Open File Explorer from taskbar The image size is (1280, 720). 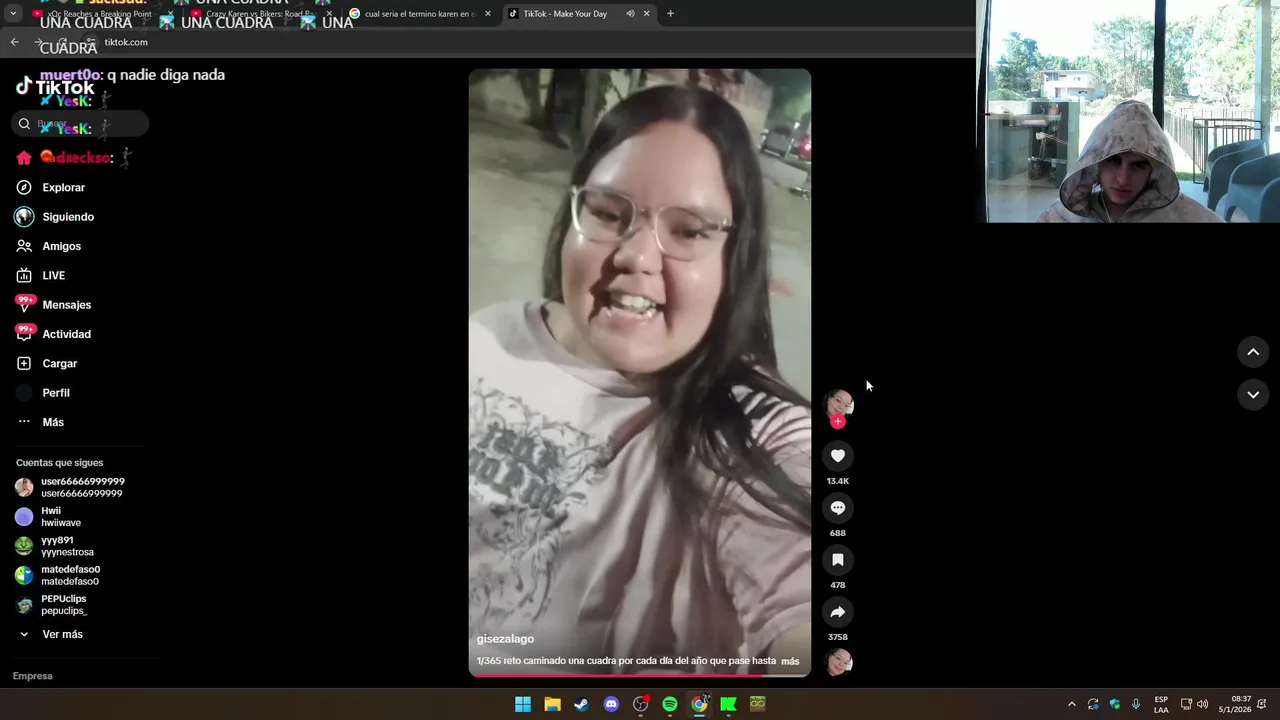tap(552, 704)
